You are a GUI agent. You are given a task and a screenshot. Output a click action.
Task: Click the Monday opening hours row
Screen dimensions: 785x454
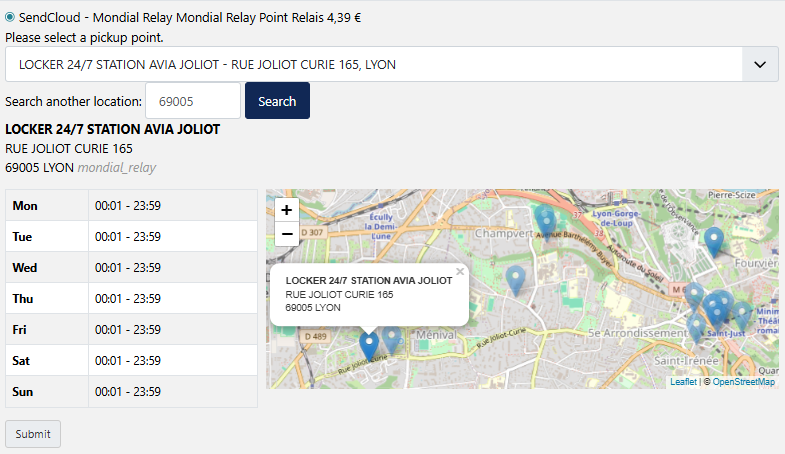point(131,205)
